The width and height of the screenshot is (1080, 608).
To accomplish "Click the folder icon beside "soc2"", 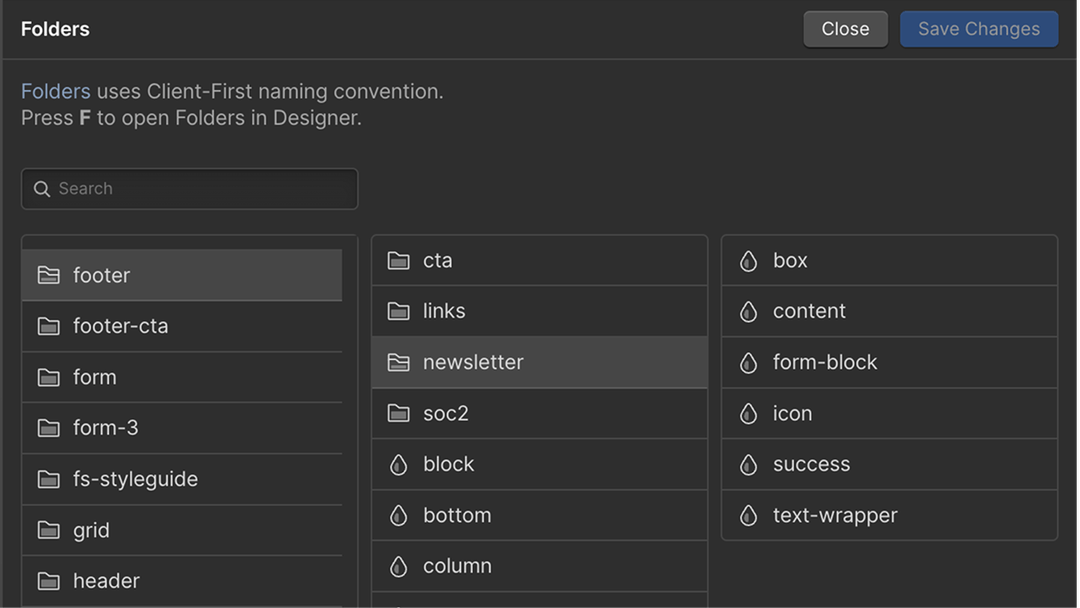I will pyautogui.click(x=397, y=413).
